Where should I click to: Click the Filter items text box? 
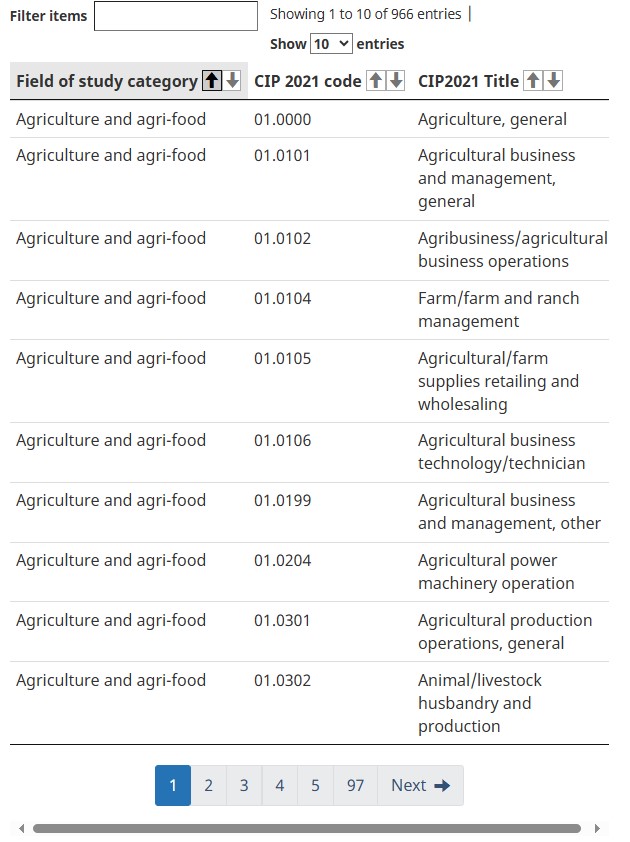(176, 16)
